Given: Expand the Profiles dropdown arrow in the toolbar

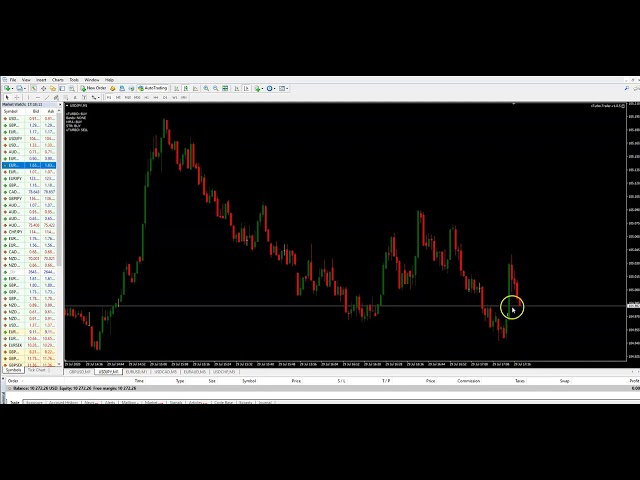Looking at the screenshot, I should pos(23,88).
